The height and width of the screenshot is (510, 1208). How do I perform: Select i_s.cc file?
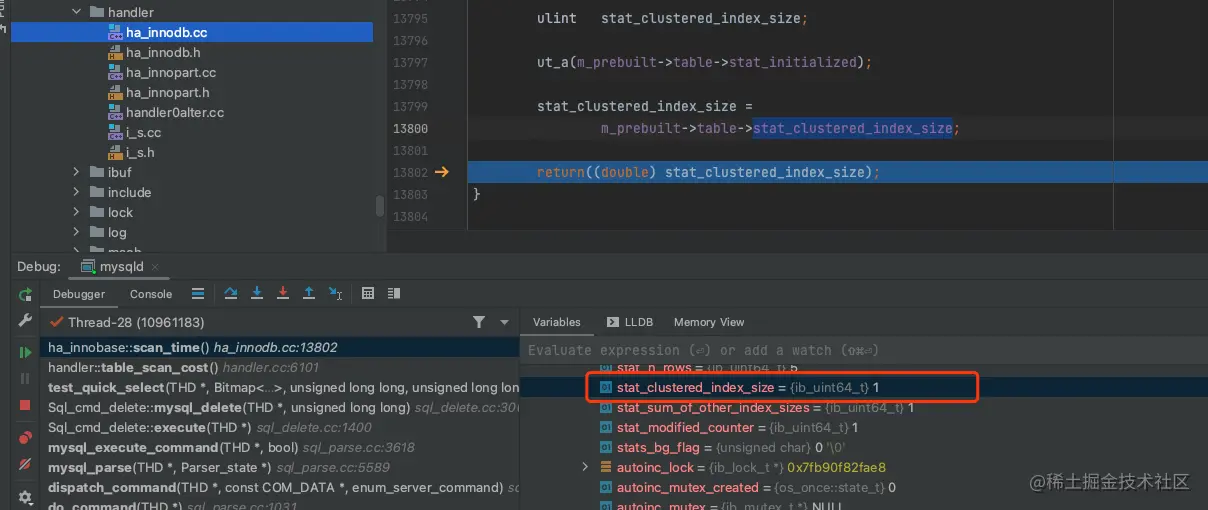tap(143, 132)
